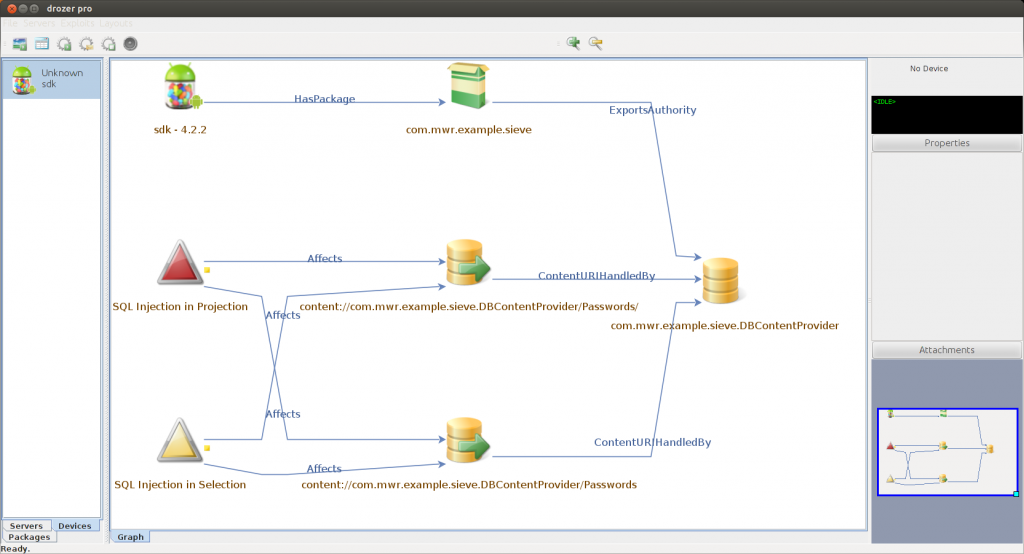
Task: Zoom in using the green magnifier icon
Action: click(x=573, y=43)
